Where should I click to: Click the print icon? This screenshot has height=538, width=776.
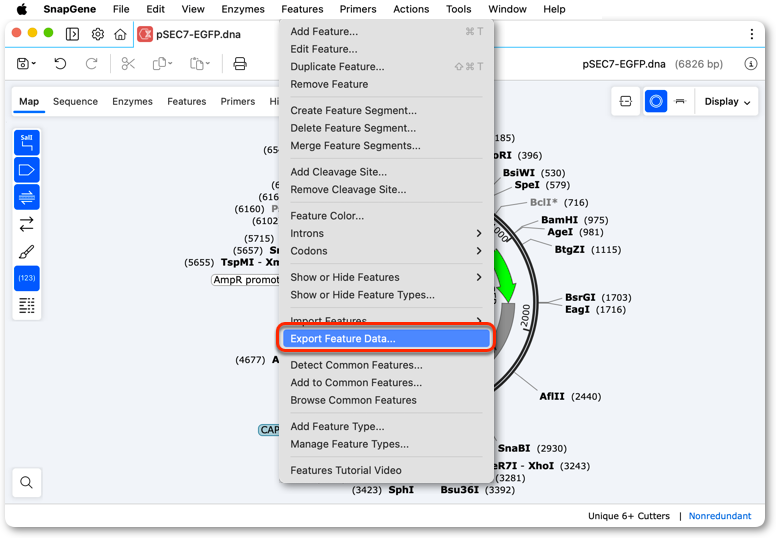click(240, 64)
